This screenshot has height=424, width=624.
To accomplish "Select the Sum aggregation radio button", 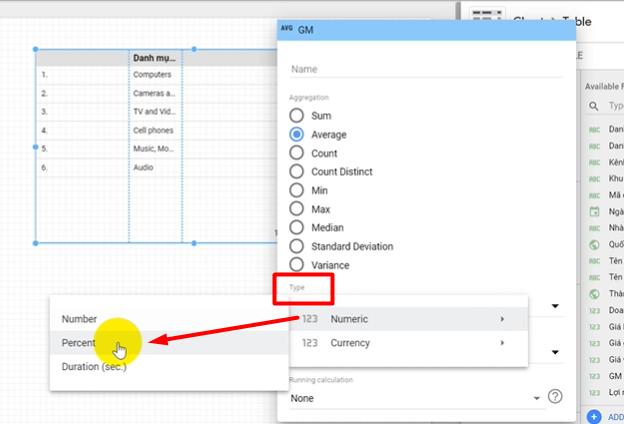I will tap(296, 115).
